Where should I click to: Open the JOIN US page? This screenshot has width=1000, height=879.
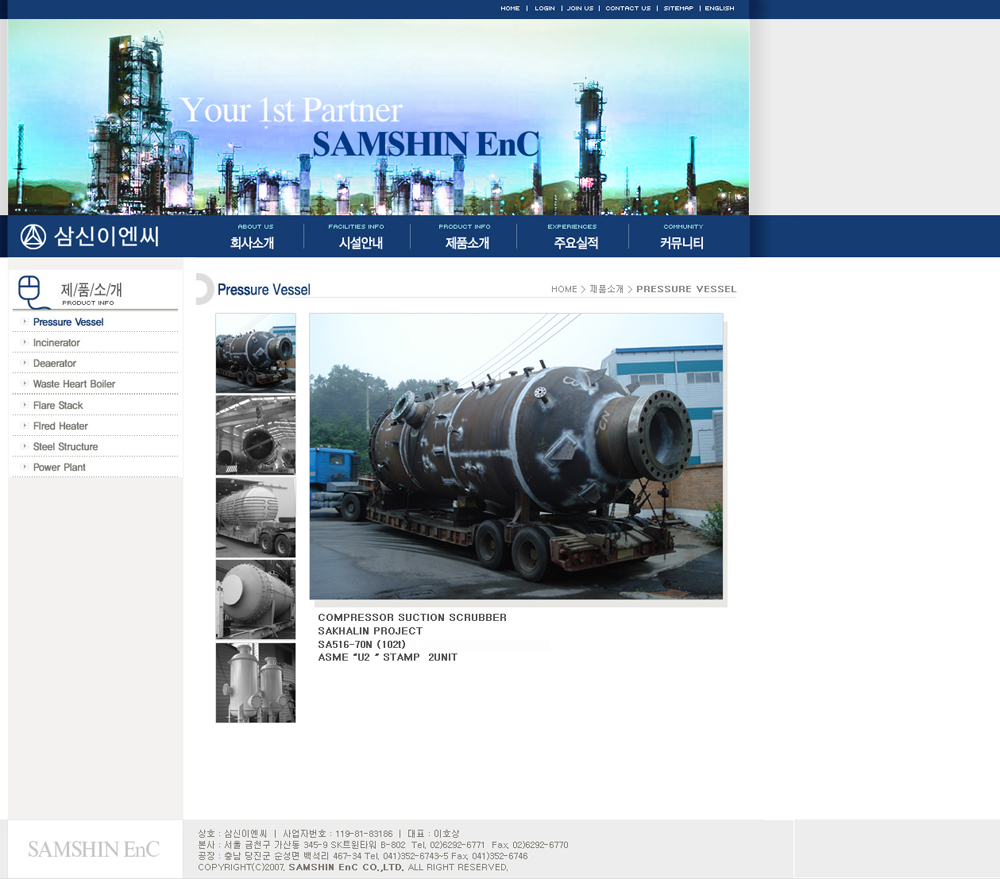tap(580, 8)
